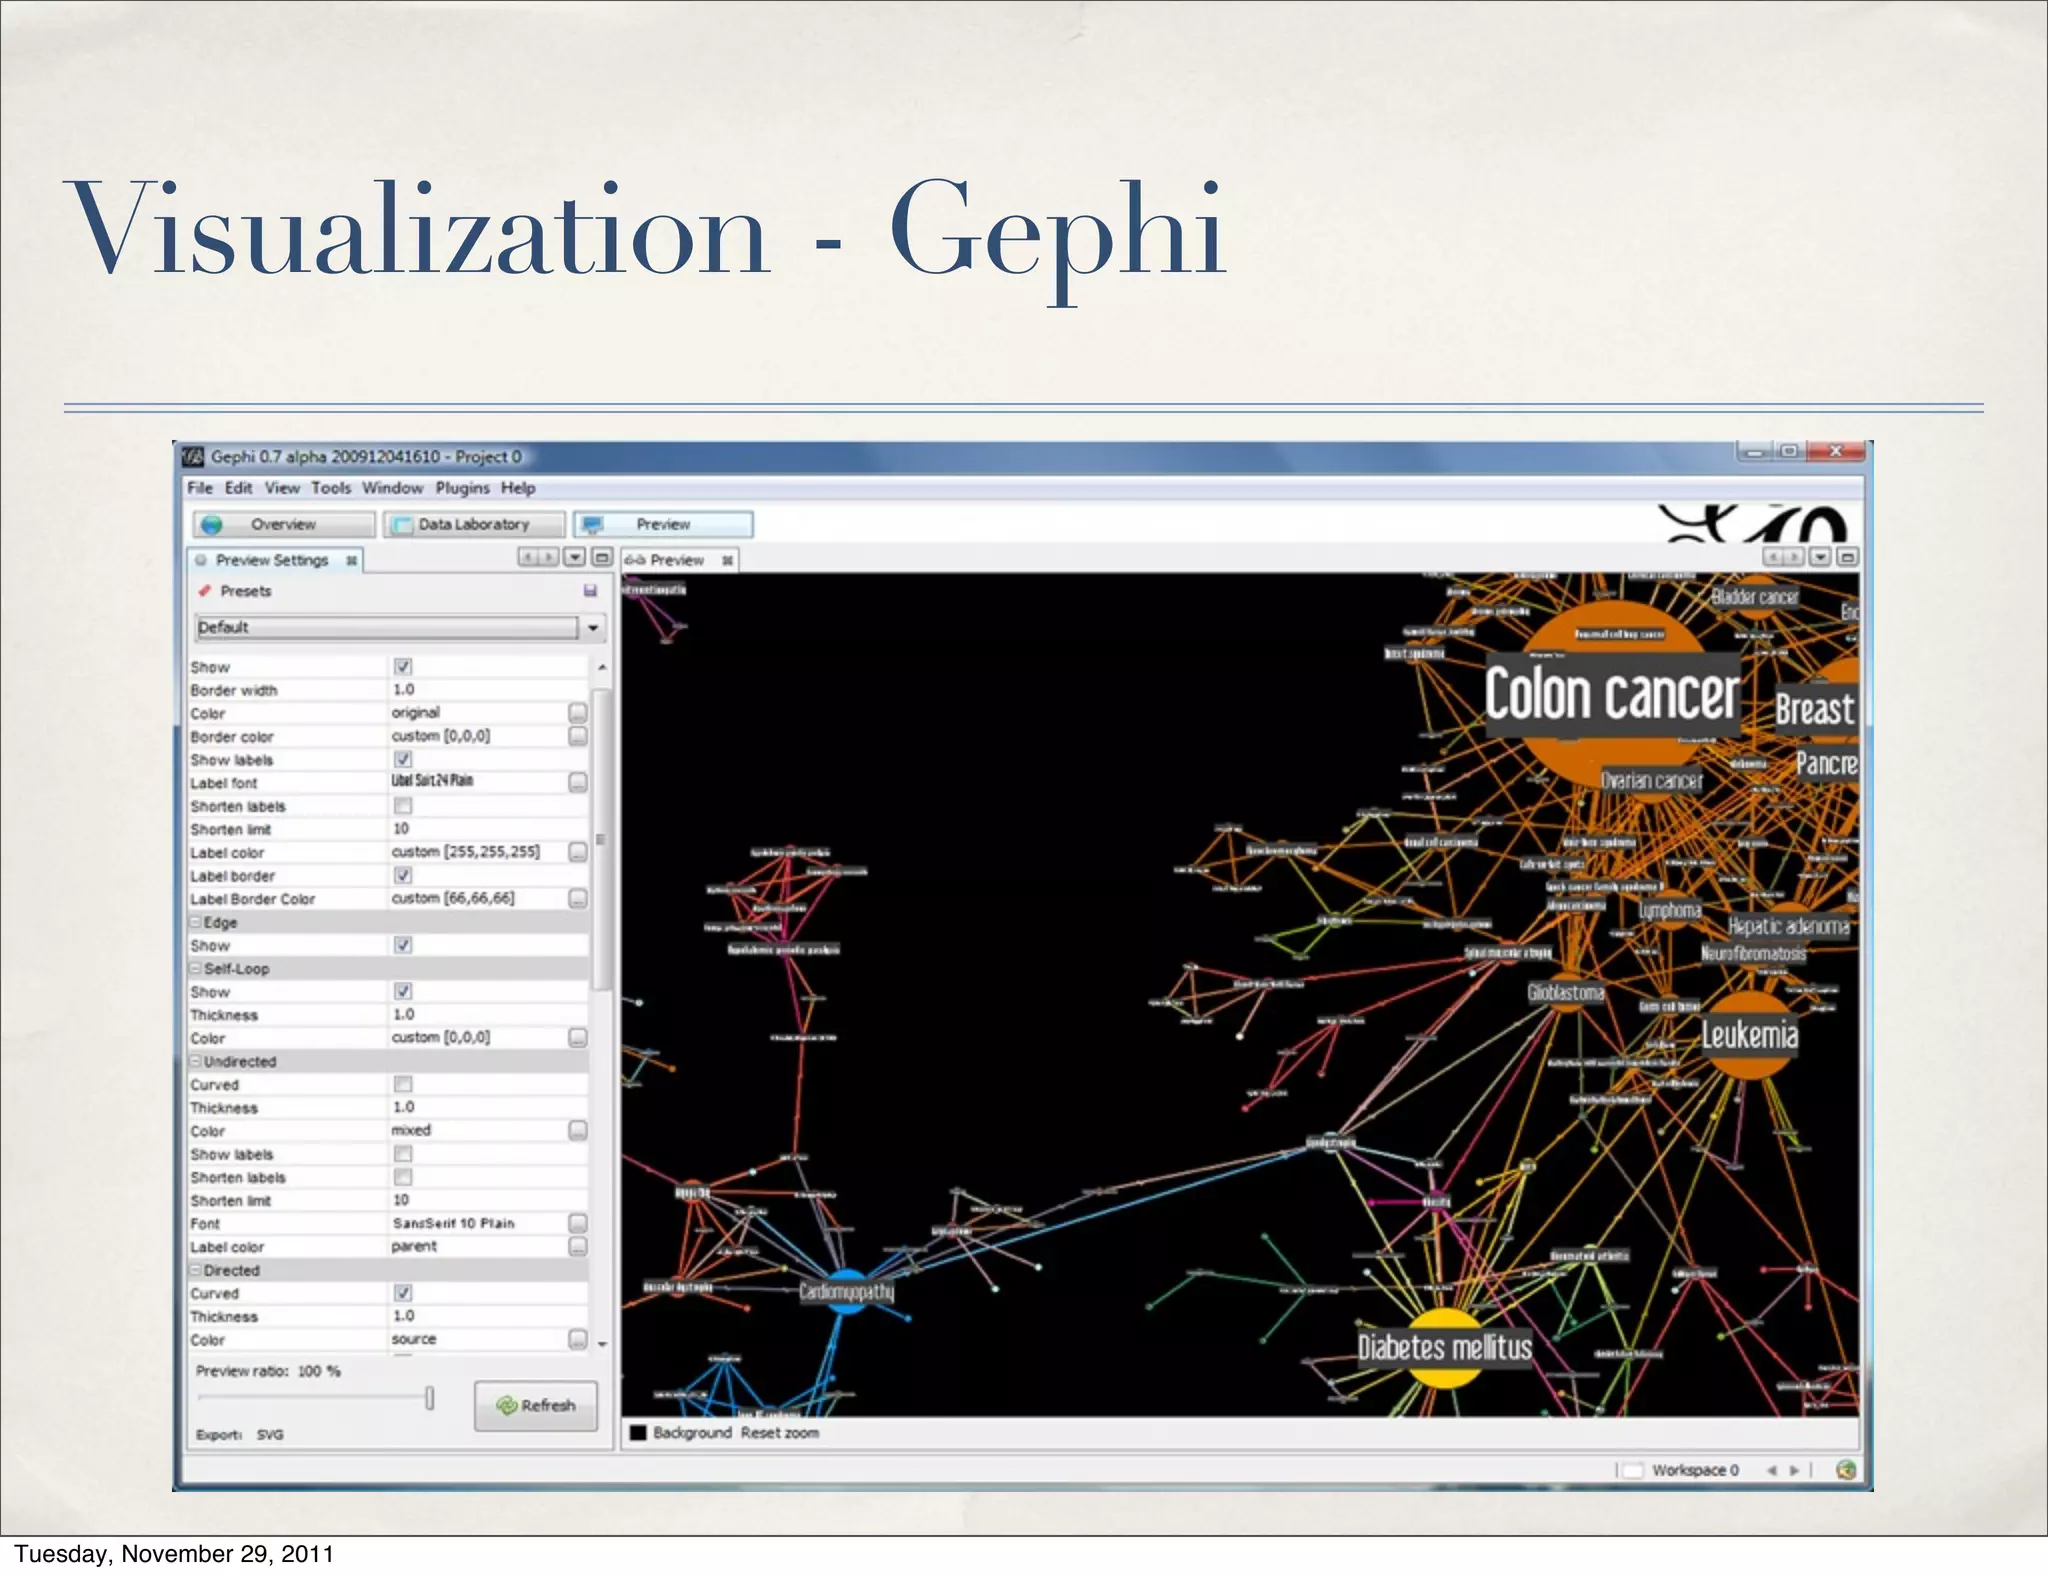Open the Default presets dropdown
This screenshot has height=1576, width=2048.
tap(593, 628)
